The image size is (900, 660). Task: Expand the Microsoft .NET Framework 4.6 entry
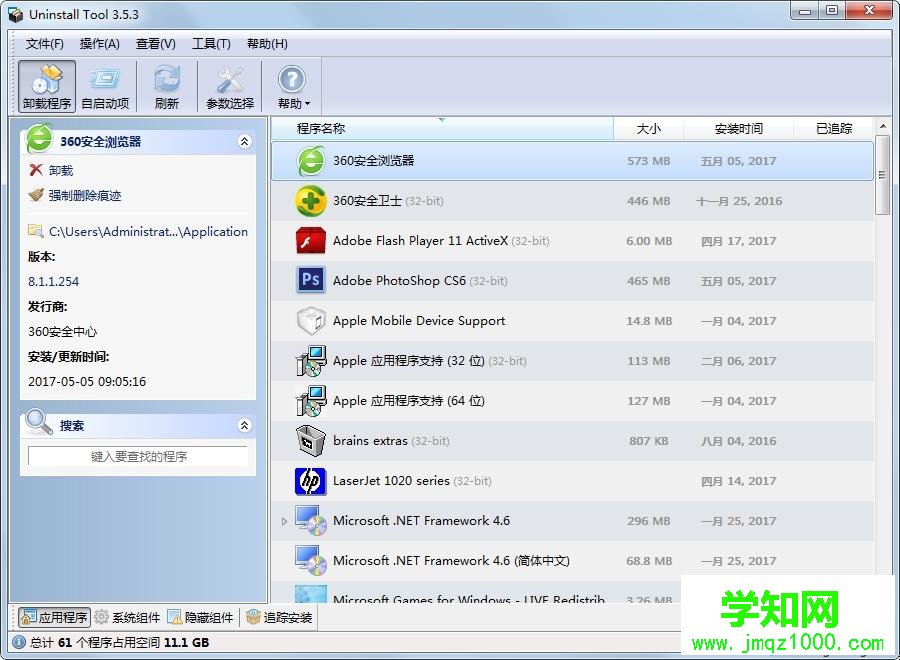coord(284,520)
